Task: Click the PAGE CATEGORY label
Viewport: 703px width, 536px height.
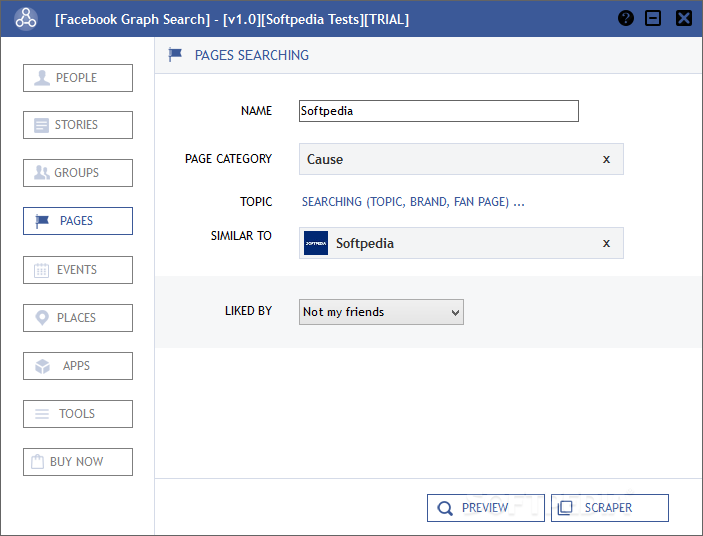Action: point(228,159)
